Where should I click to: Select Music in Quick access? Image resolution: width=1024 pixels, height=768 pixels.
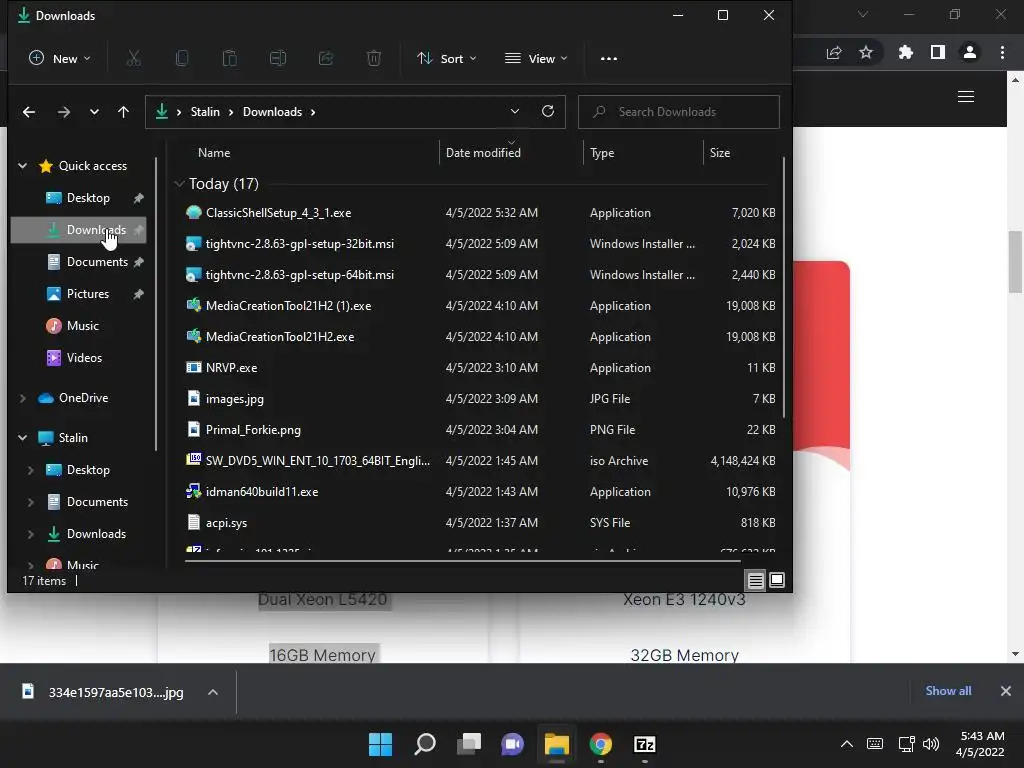(x=78, y=326)
